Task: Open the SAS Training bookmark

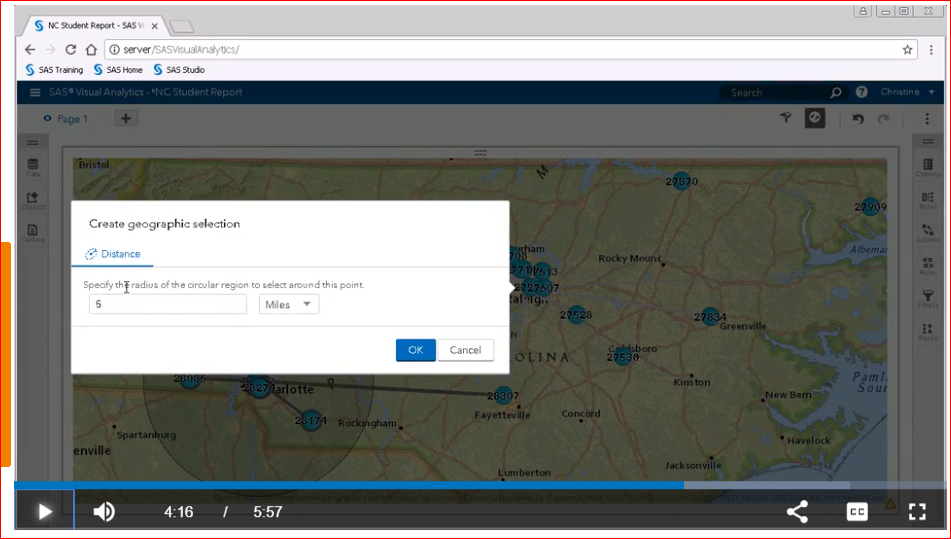Action: pos(54,70)
